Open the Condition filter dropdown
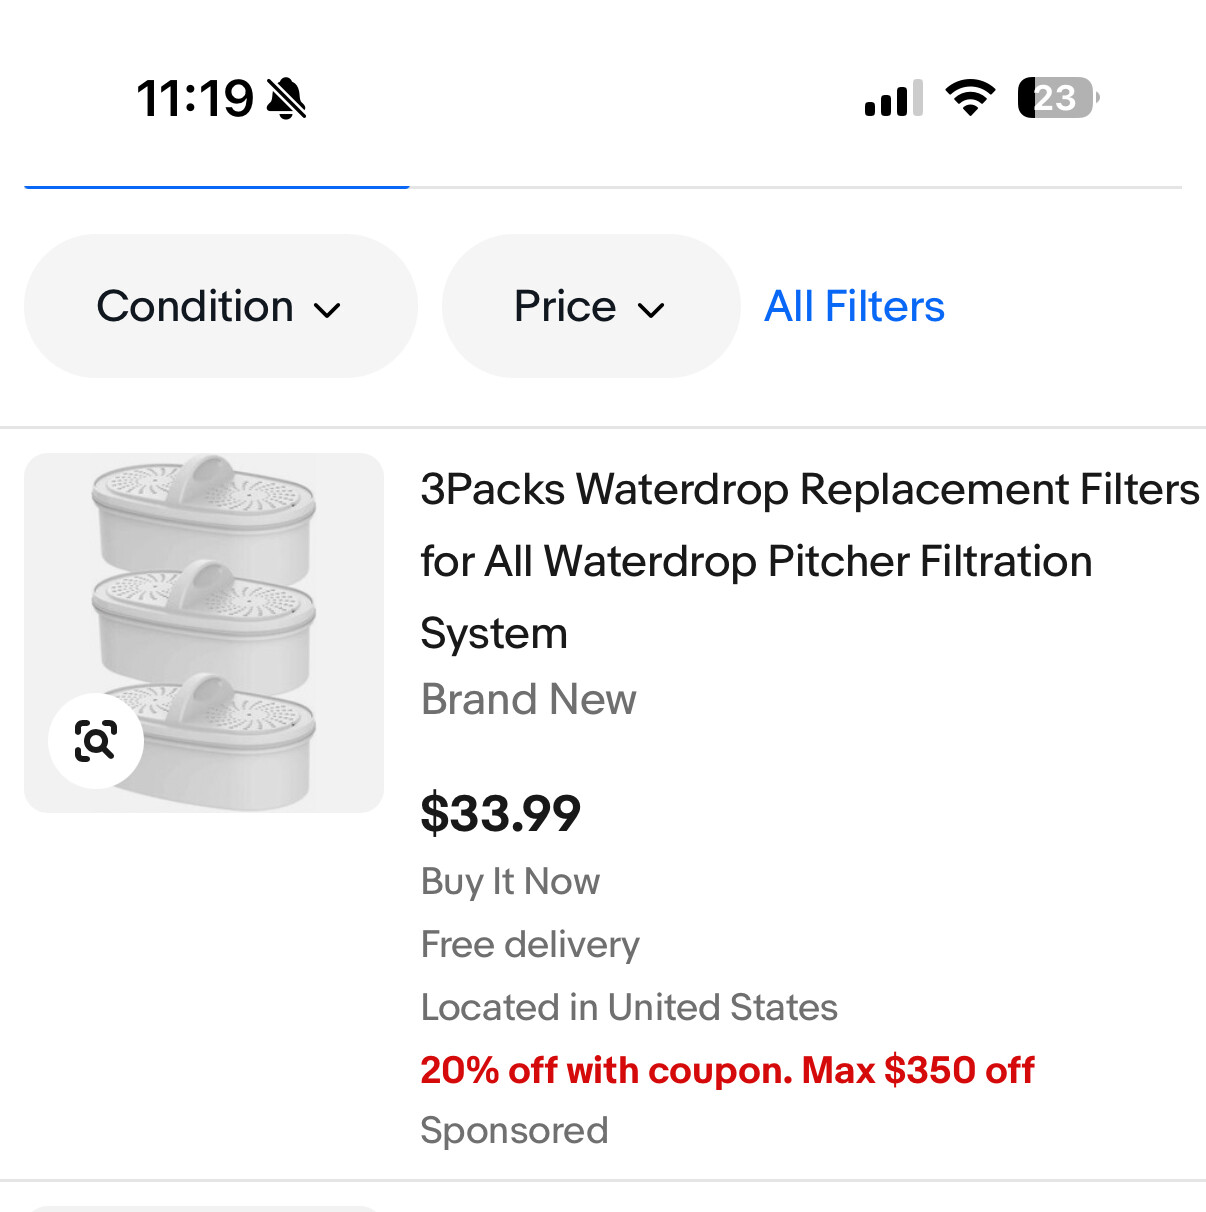The height and width of the screenshot is (1212, 1206). point(220,306)
